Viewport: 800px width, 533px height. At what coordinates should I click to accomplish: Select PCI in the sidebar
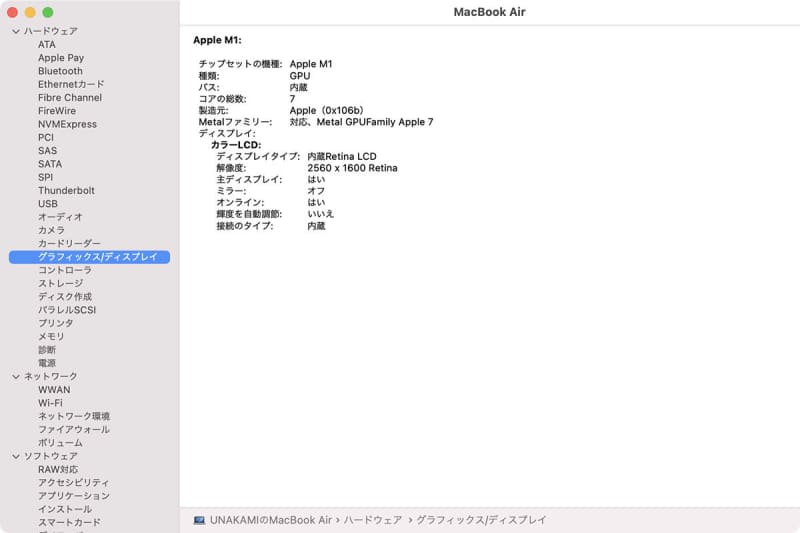46,138
